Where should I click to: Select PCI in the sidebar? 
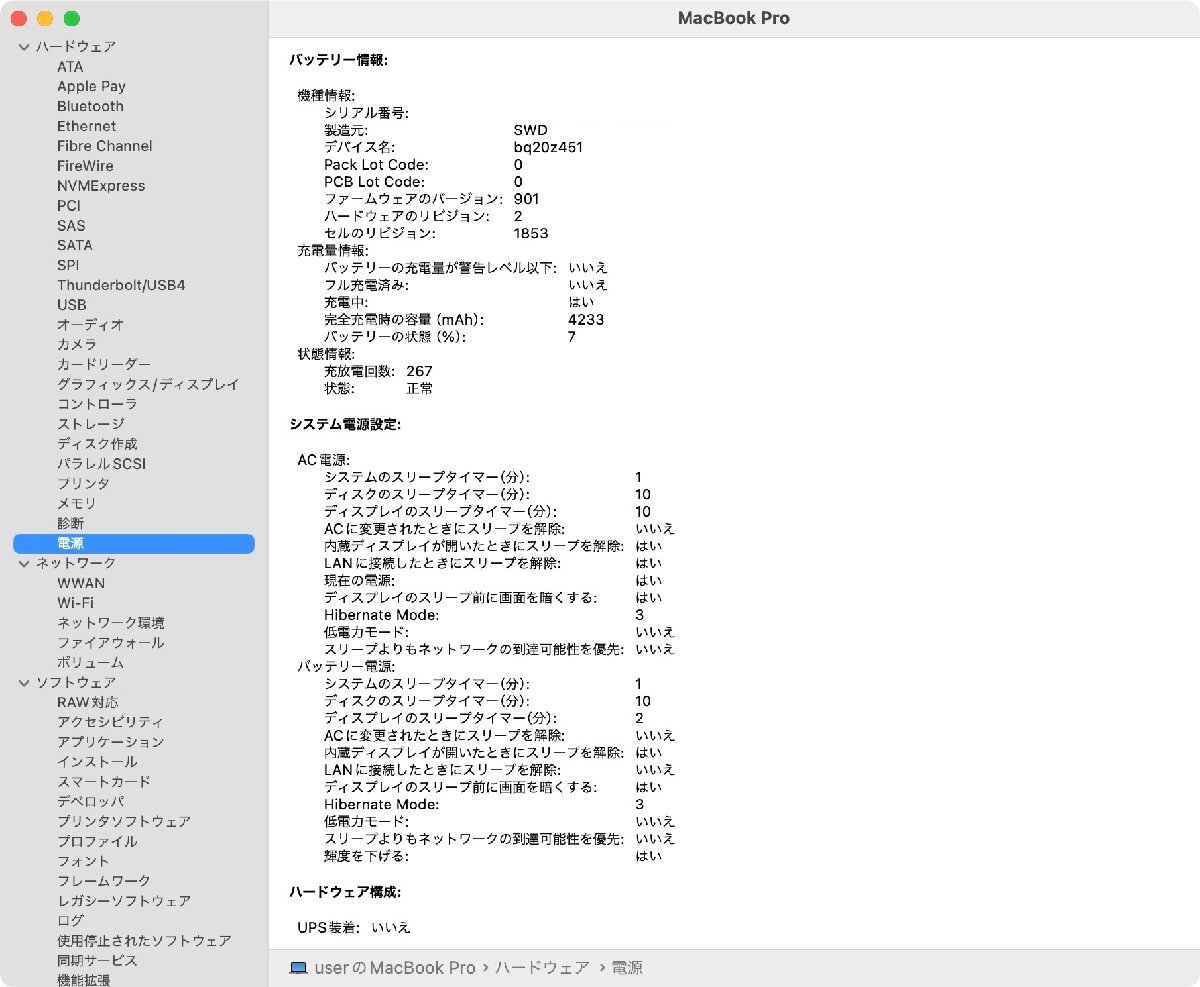(69, 206)
